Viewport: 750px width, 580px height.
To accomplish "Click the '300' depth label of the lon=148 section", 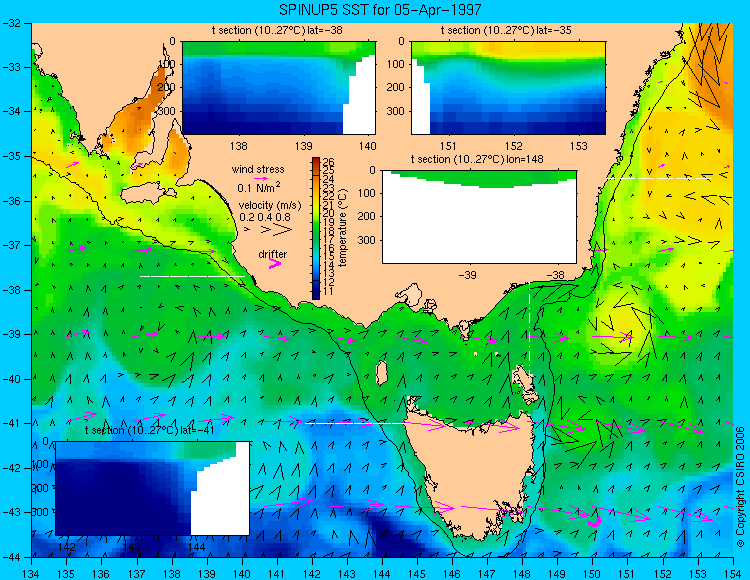I will pos(367,240).
